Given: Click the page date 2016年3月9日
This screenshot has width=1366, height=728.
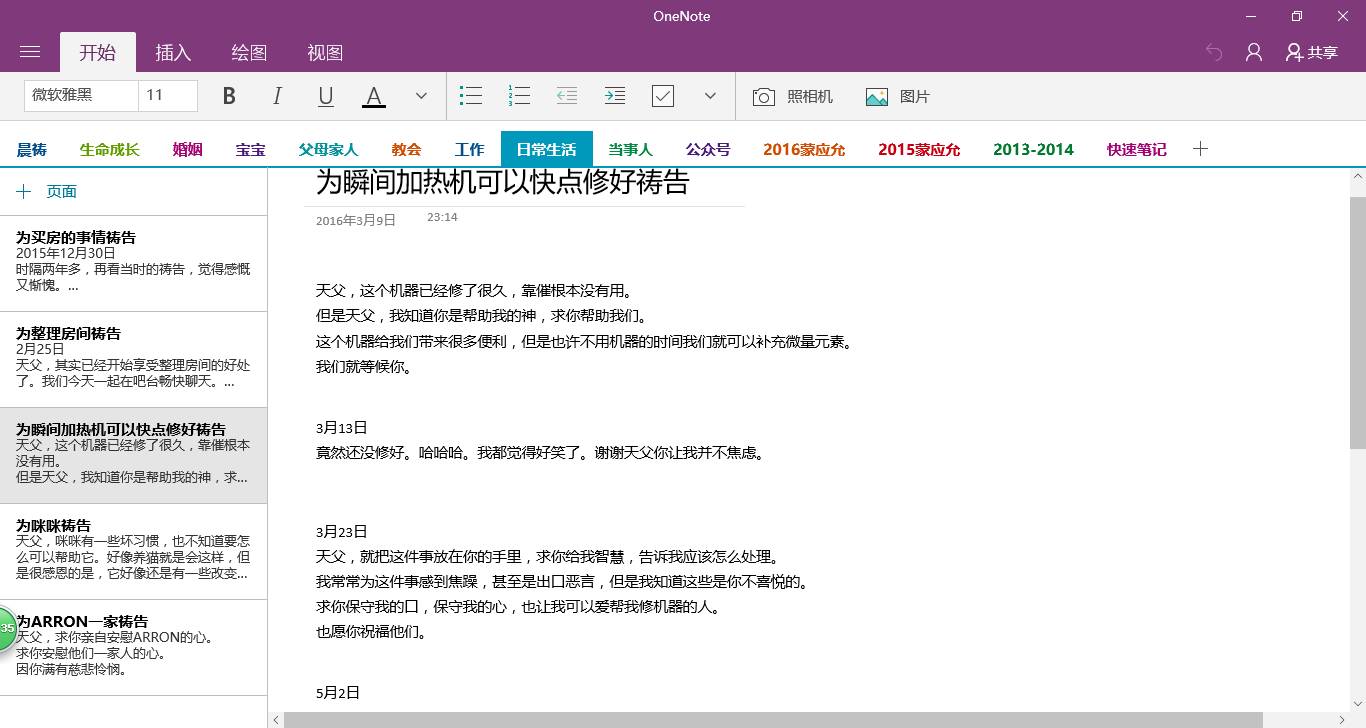Looking at the screenshot, I should [356, 220].
